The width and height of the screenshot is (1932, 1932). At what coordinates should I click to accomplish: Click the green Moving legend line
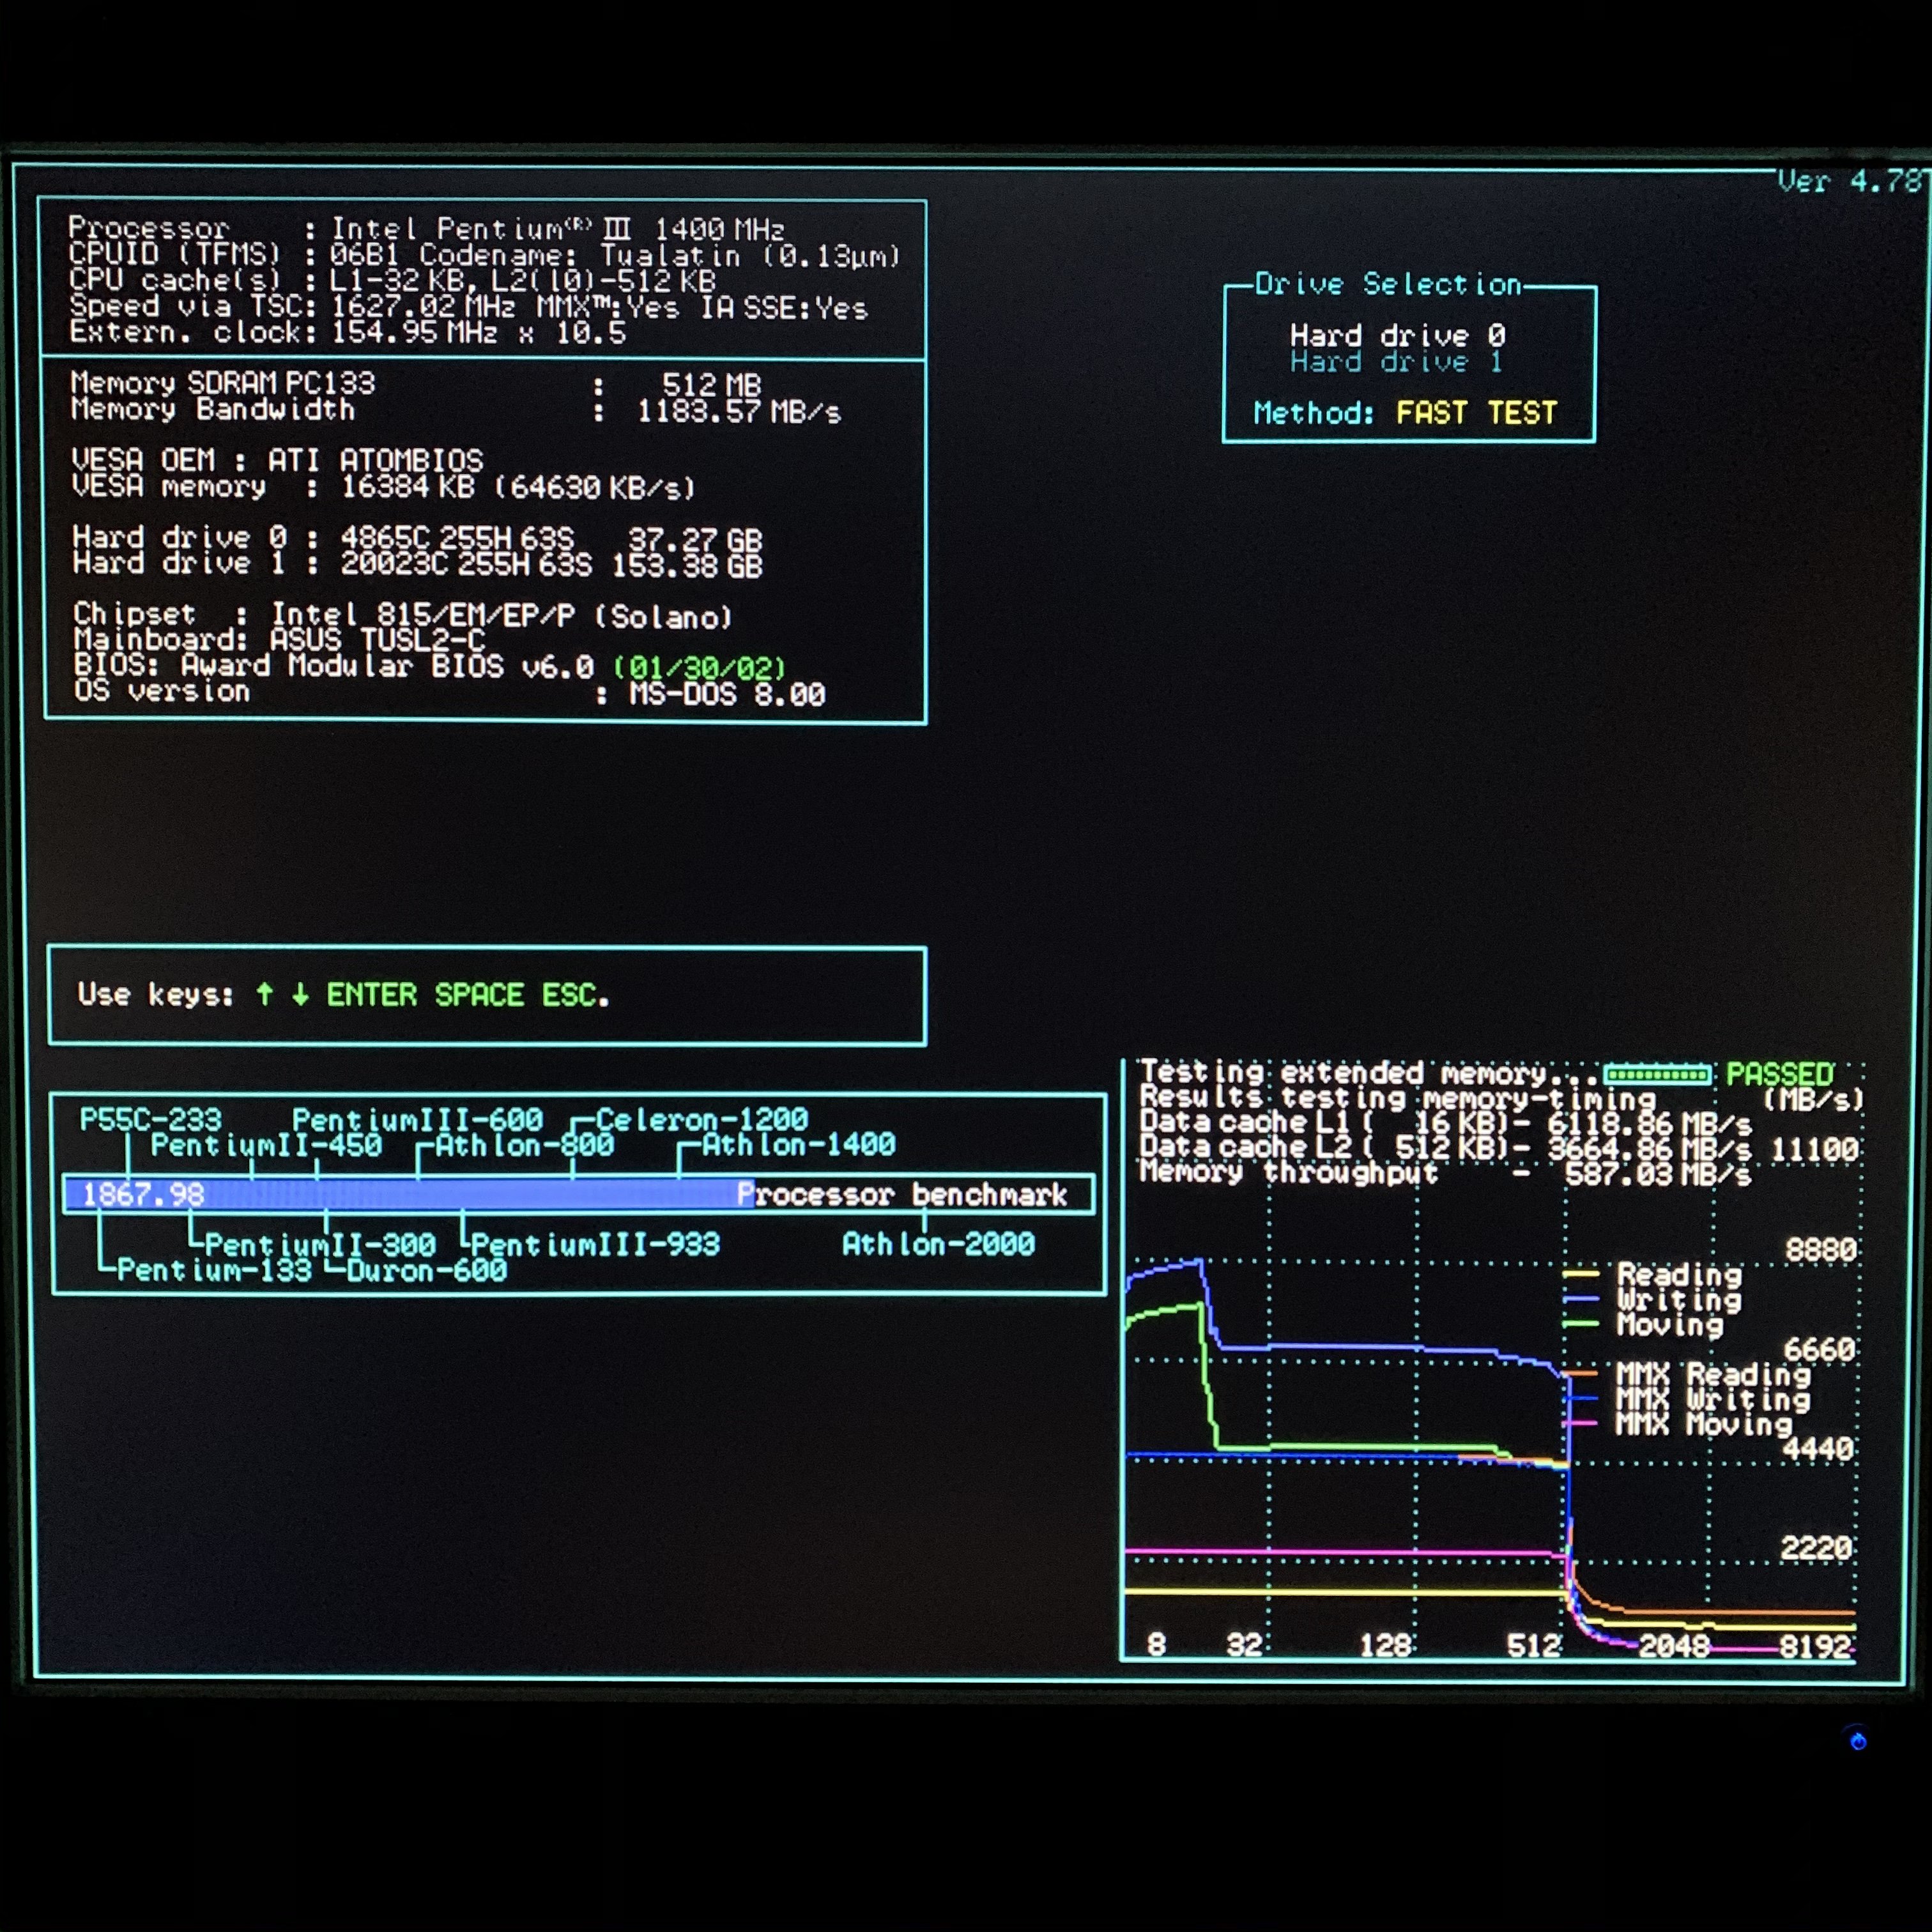[x=1581, y=1324]
